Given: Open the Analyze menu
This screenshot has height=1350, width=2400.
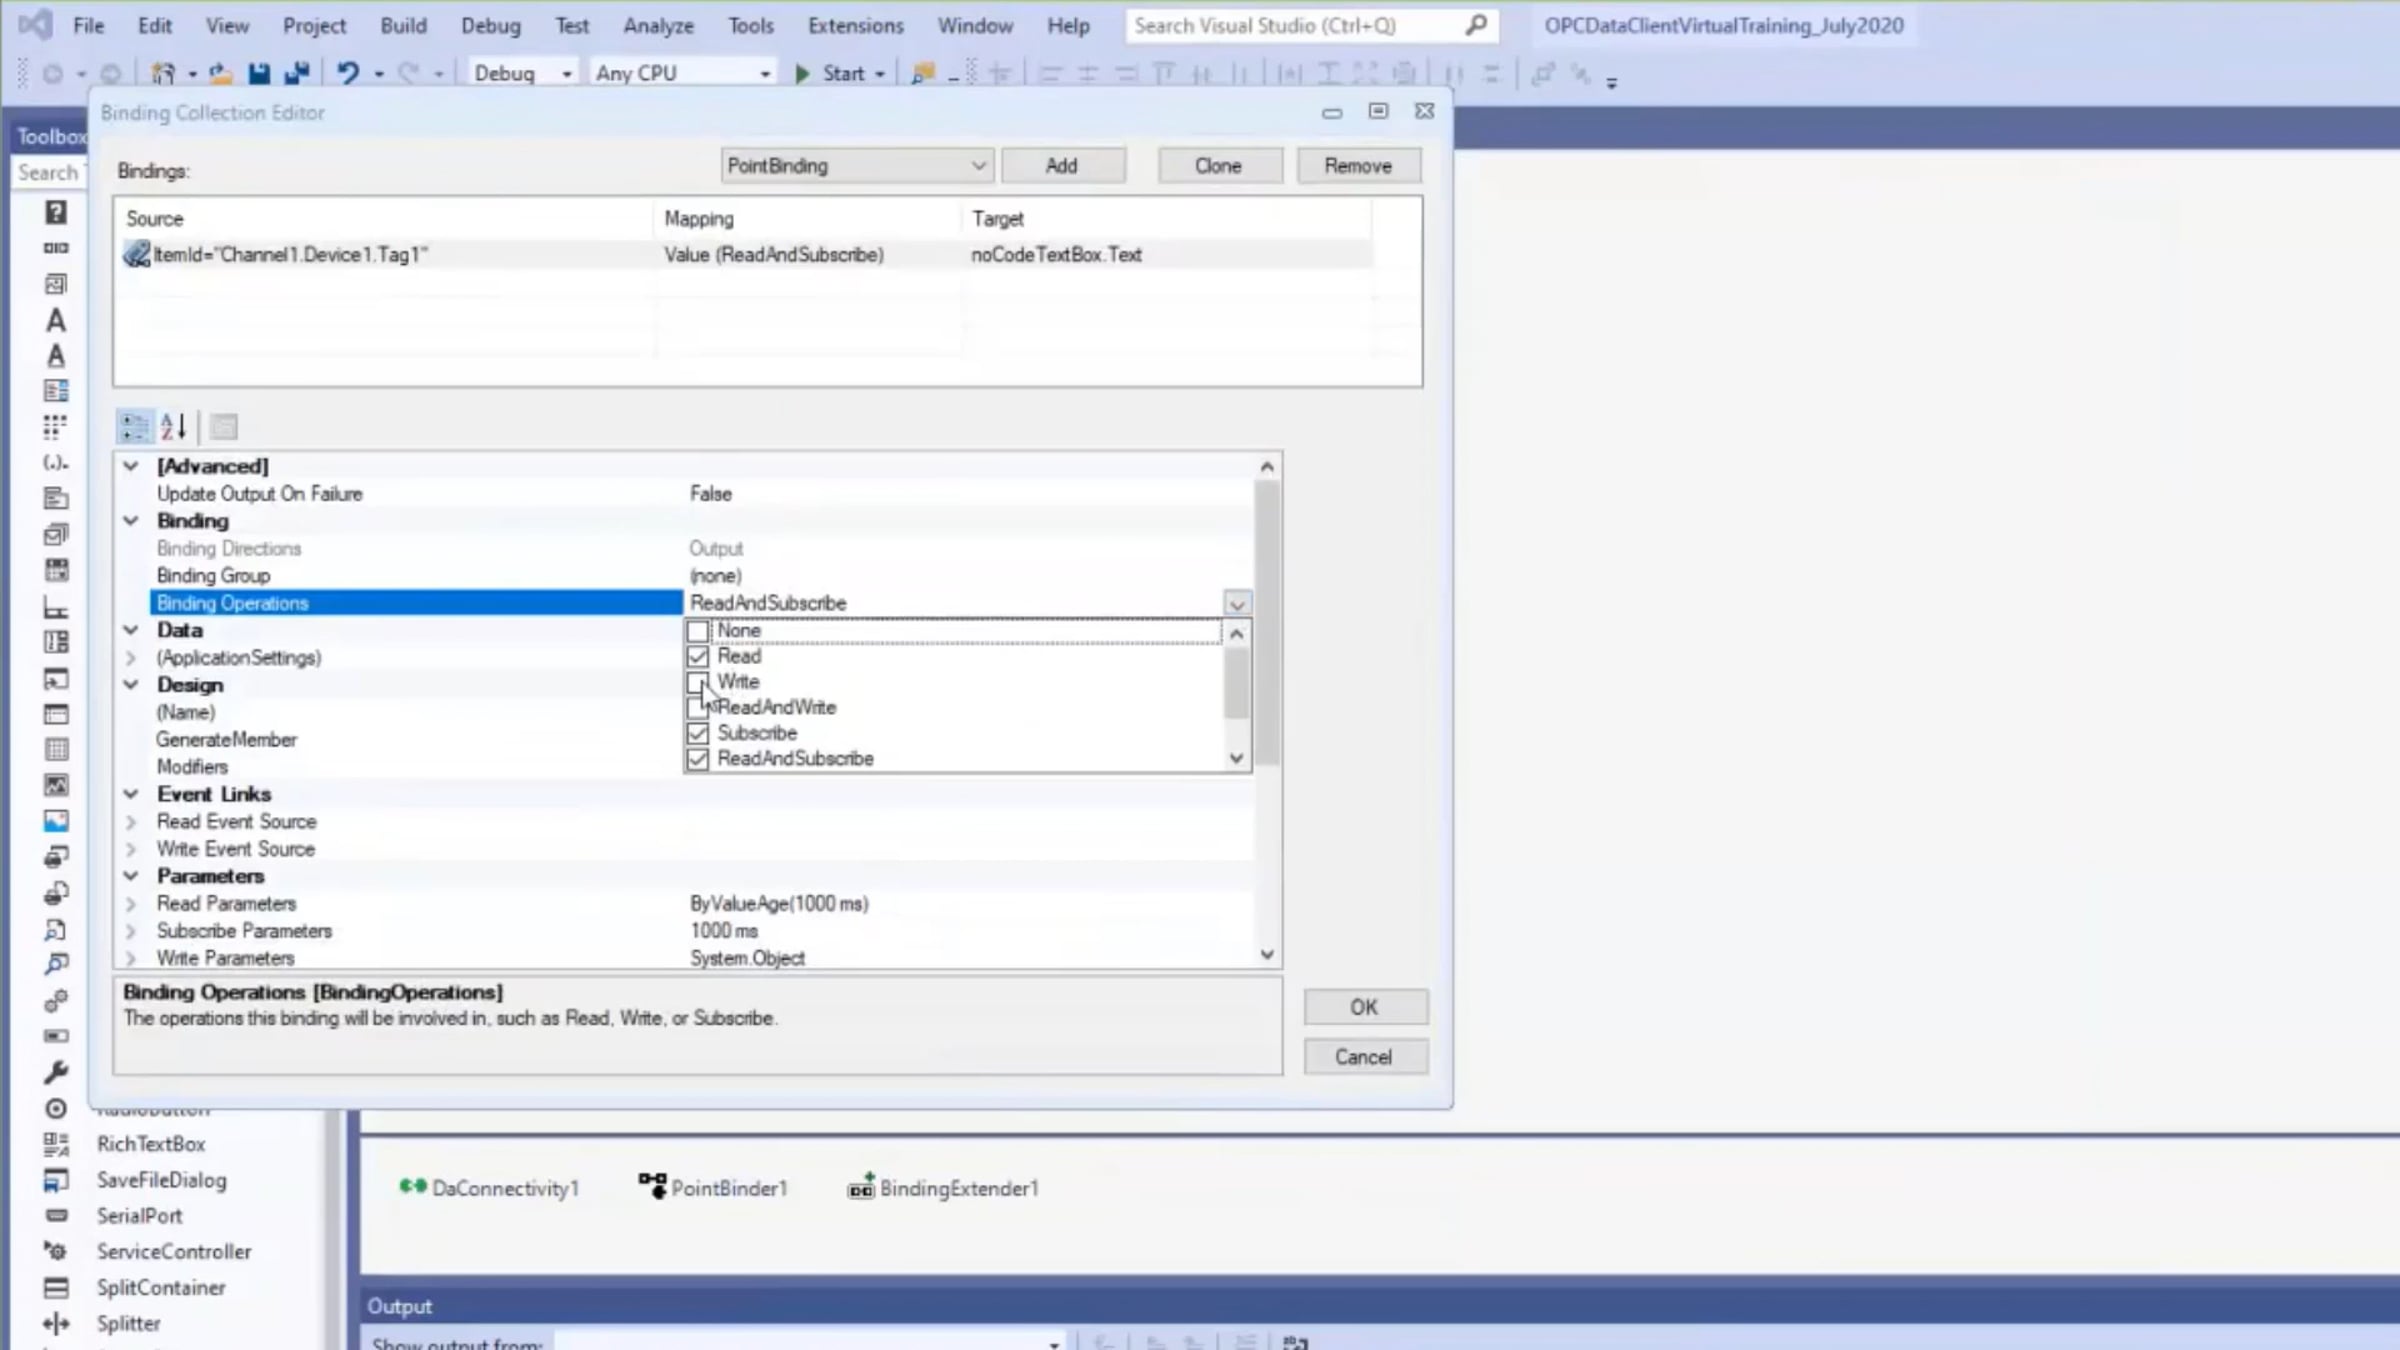Looking at the screenshot, I should [658, 26].
